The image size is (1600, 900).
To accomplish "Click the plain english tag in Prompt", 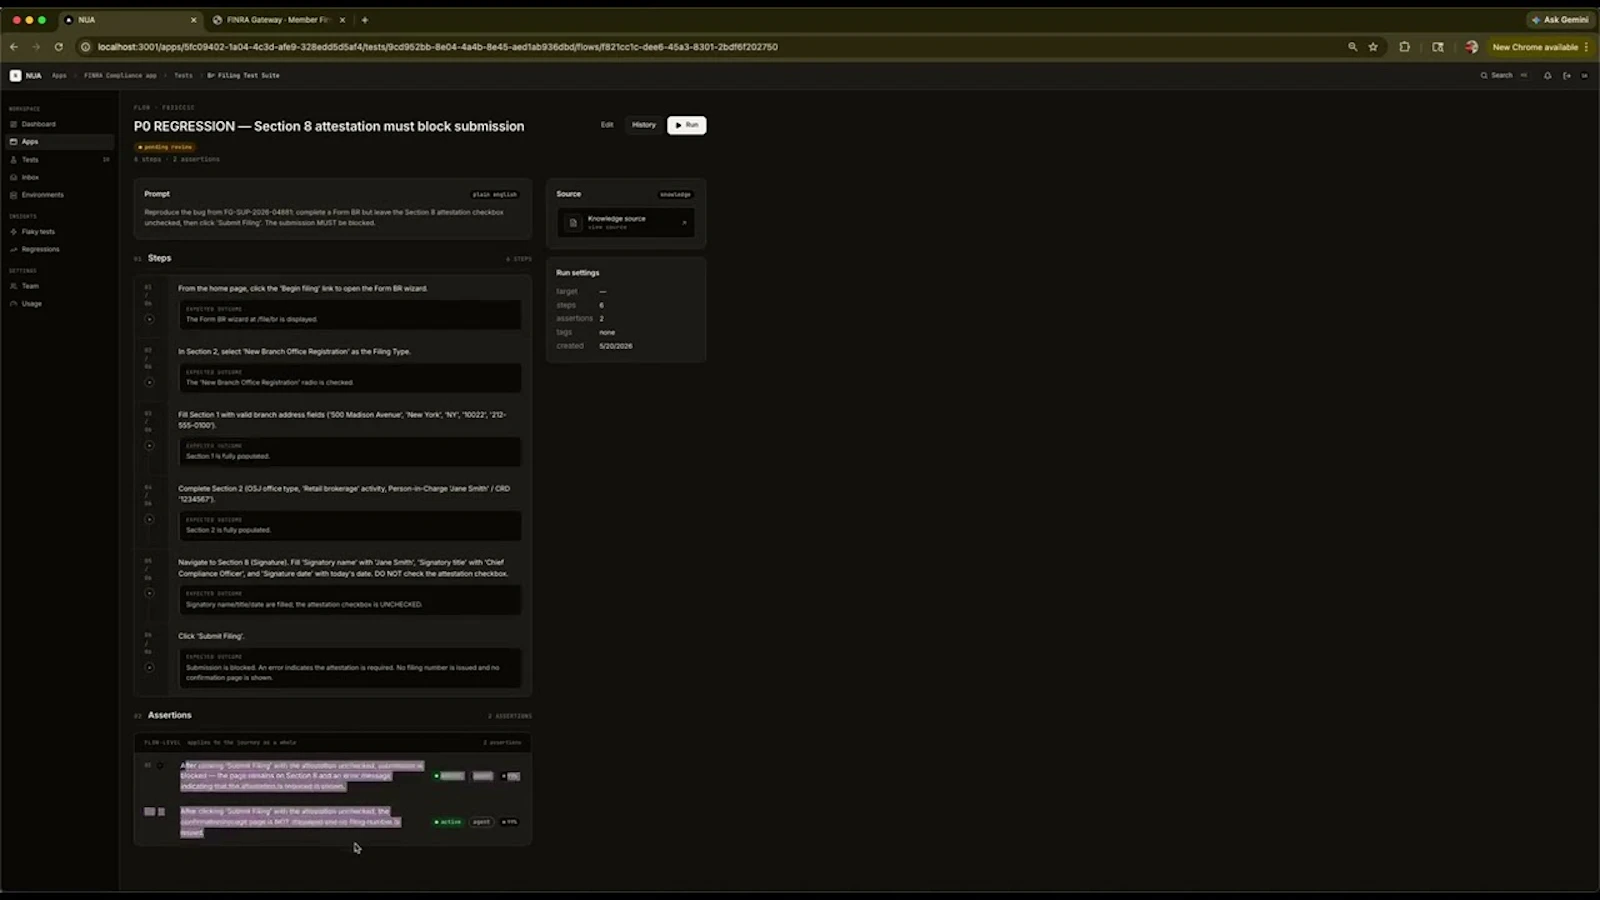I will (495, 194).
